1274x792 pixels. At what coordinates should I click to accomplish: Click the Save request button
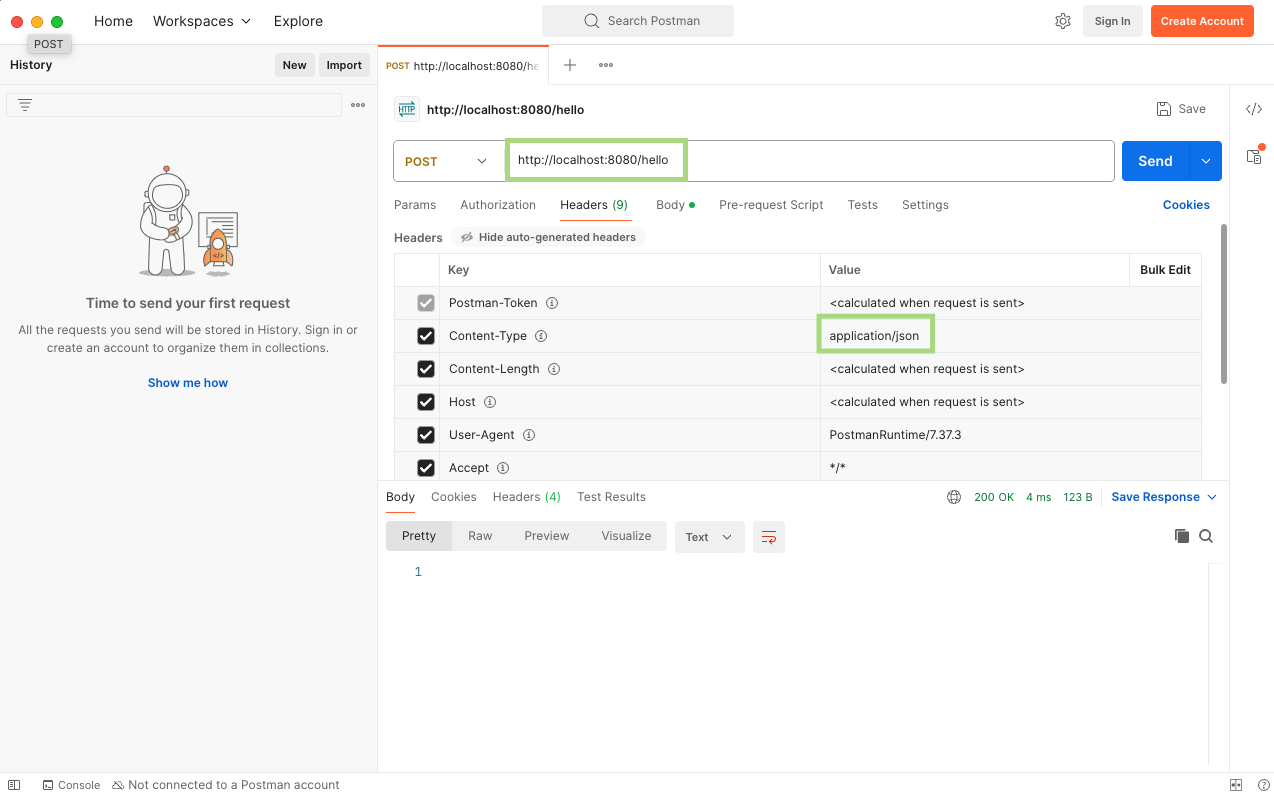[x=1181, y=109]
